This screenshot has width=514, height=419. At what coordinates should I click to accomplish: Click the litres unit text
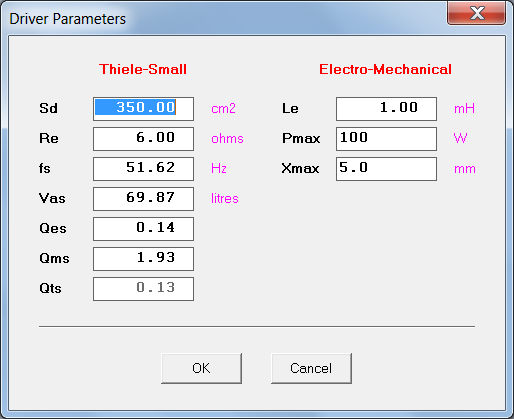click(225, 198)
